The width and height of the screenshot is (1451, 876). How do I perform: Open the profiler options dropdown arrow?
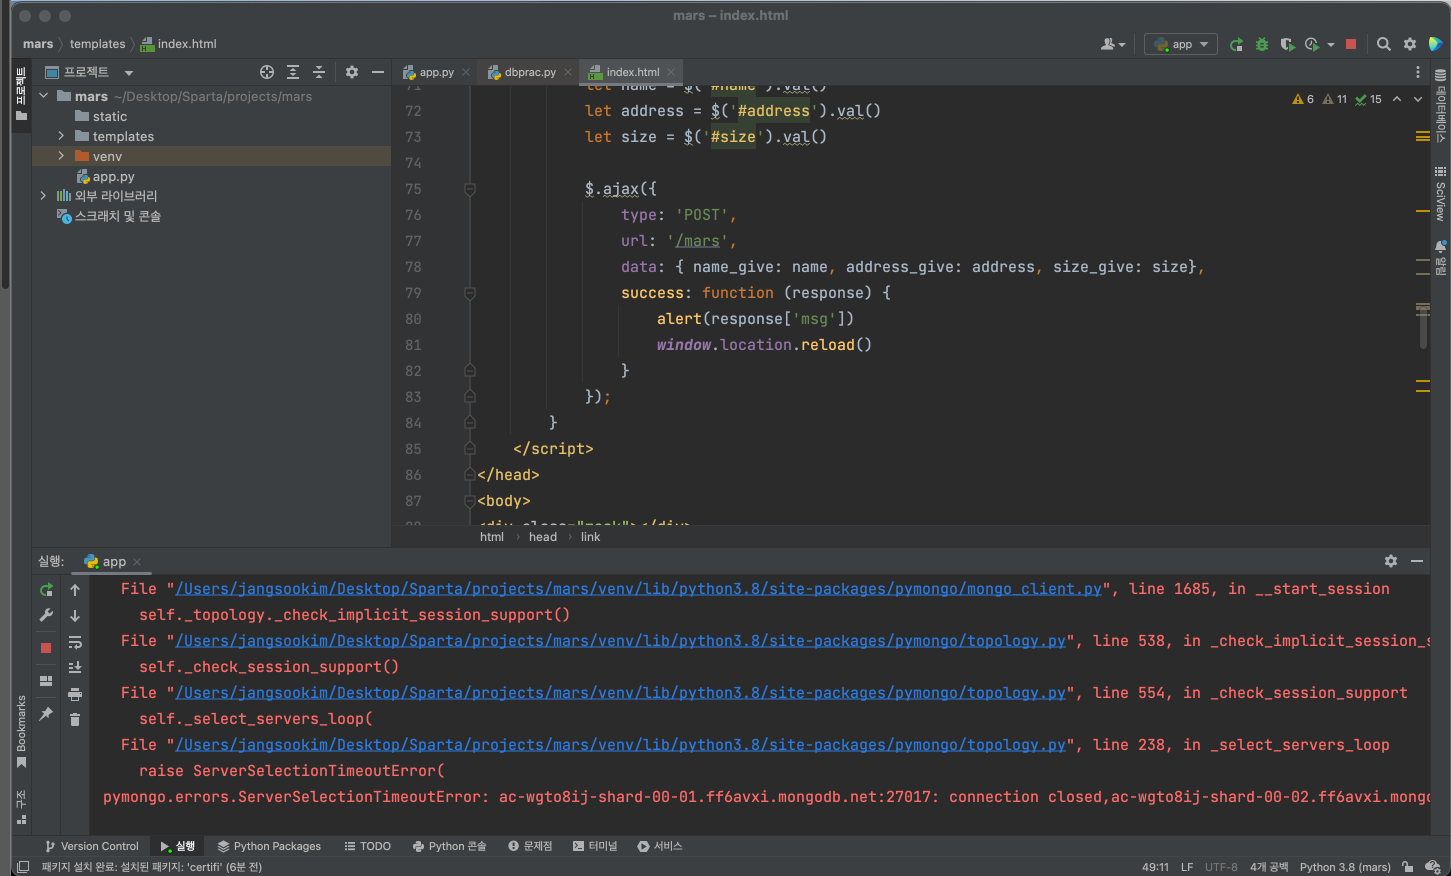point(1331,44)
